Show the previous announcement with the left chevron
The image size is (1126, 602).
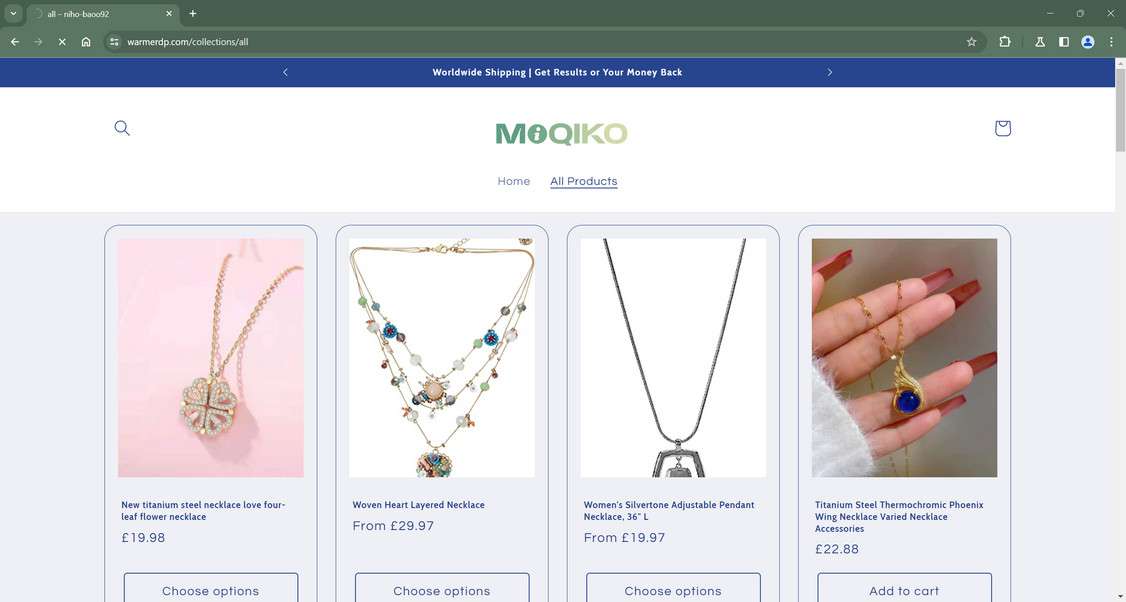pyautogui.click(x=285, y=72)
